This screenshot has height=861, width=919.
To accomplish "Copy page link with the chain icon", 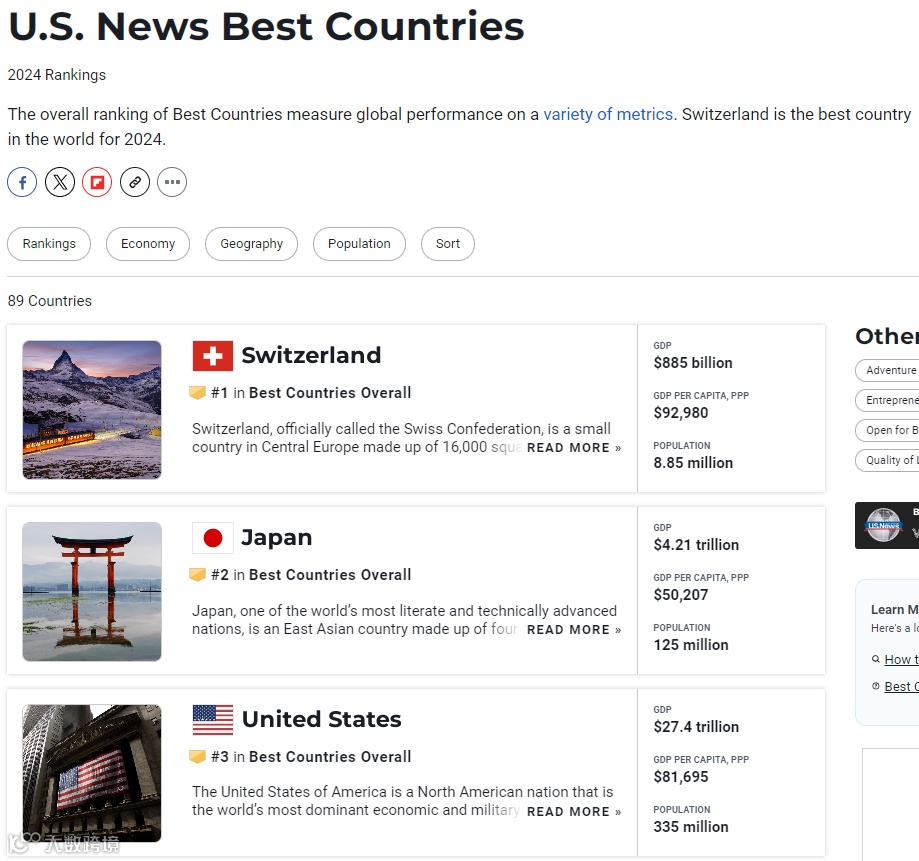I will [135, 182].
